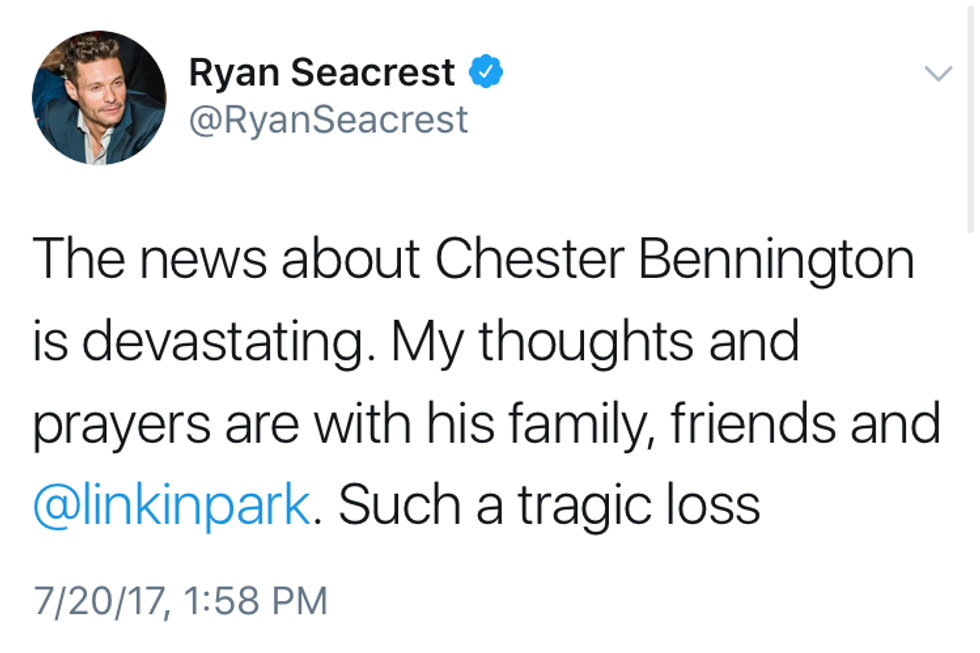Click the word "My" in the tweet
This screenshot has width=980, height=653.
coord(424,342)
